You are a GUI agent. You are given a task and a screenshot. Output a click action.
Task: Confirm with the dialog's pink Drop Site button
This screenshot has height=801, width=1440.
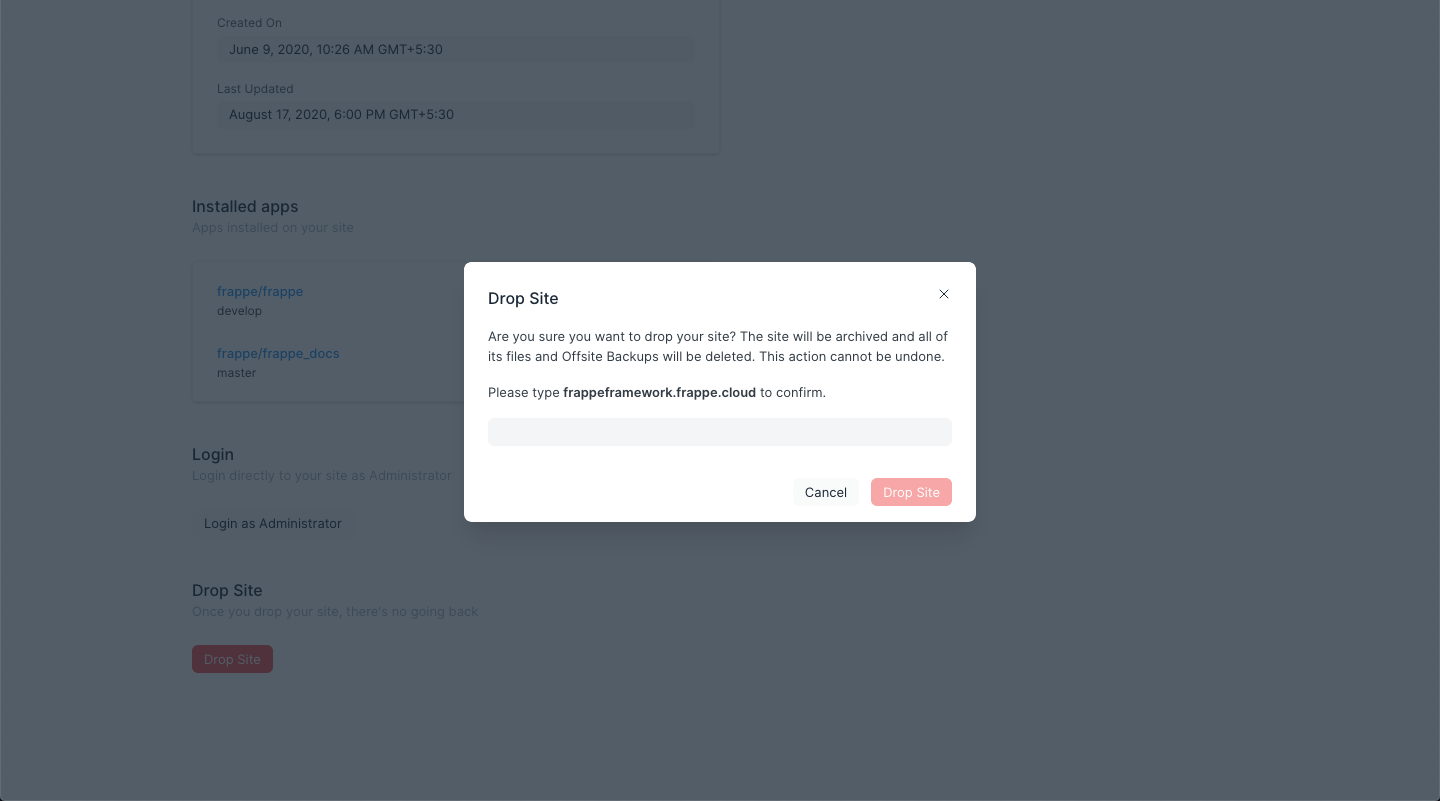pyautogui.click(x=911, y=492)
